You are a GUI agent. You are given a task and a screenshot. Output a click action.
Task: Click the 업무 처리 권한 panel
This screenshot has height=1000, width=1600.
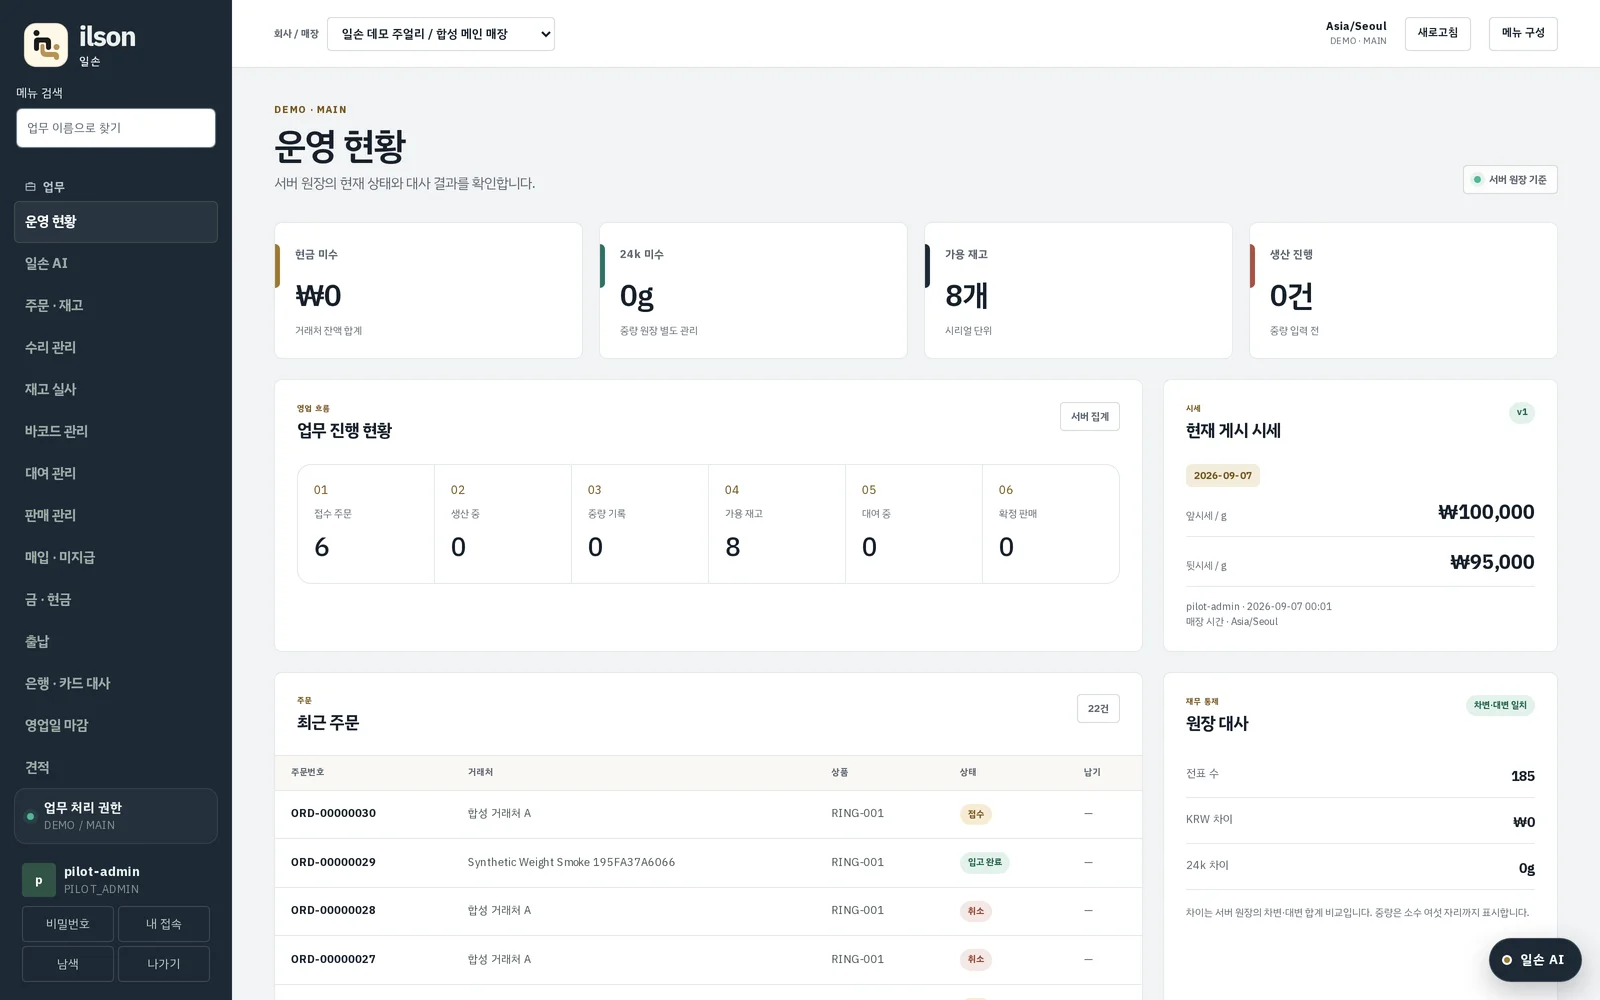tap(116, 816)
